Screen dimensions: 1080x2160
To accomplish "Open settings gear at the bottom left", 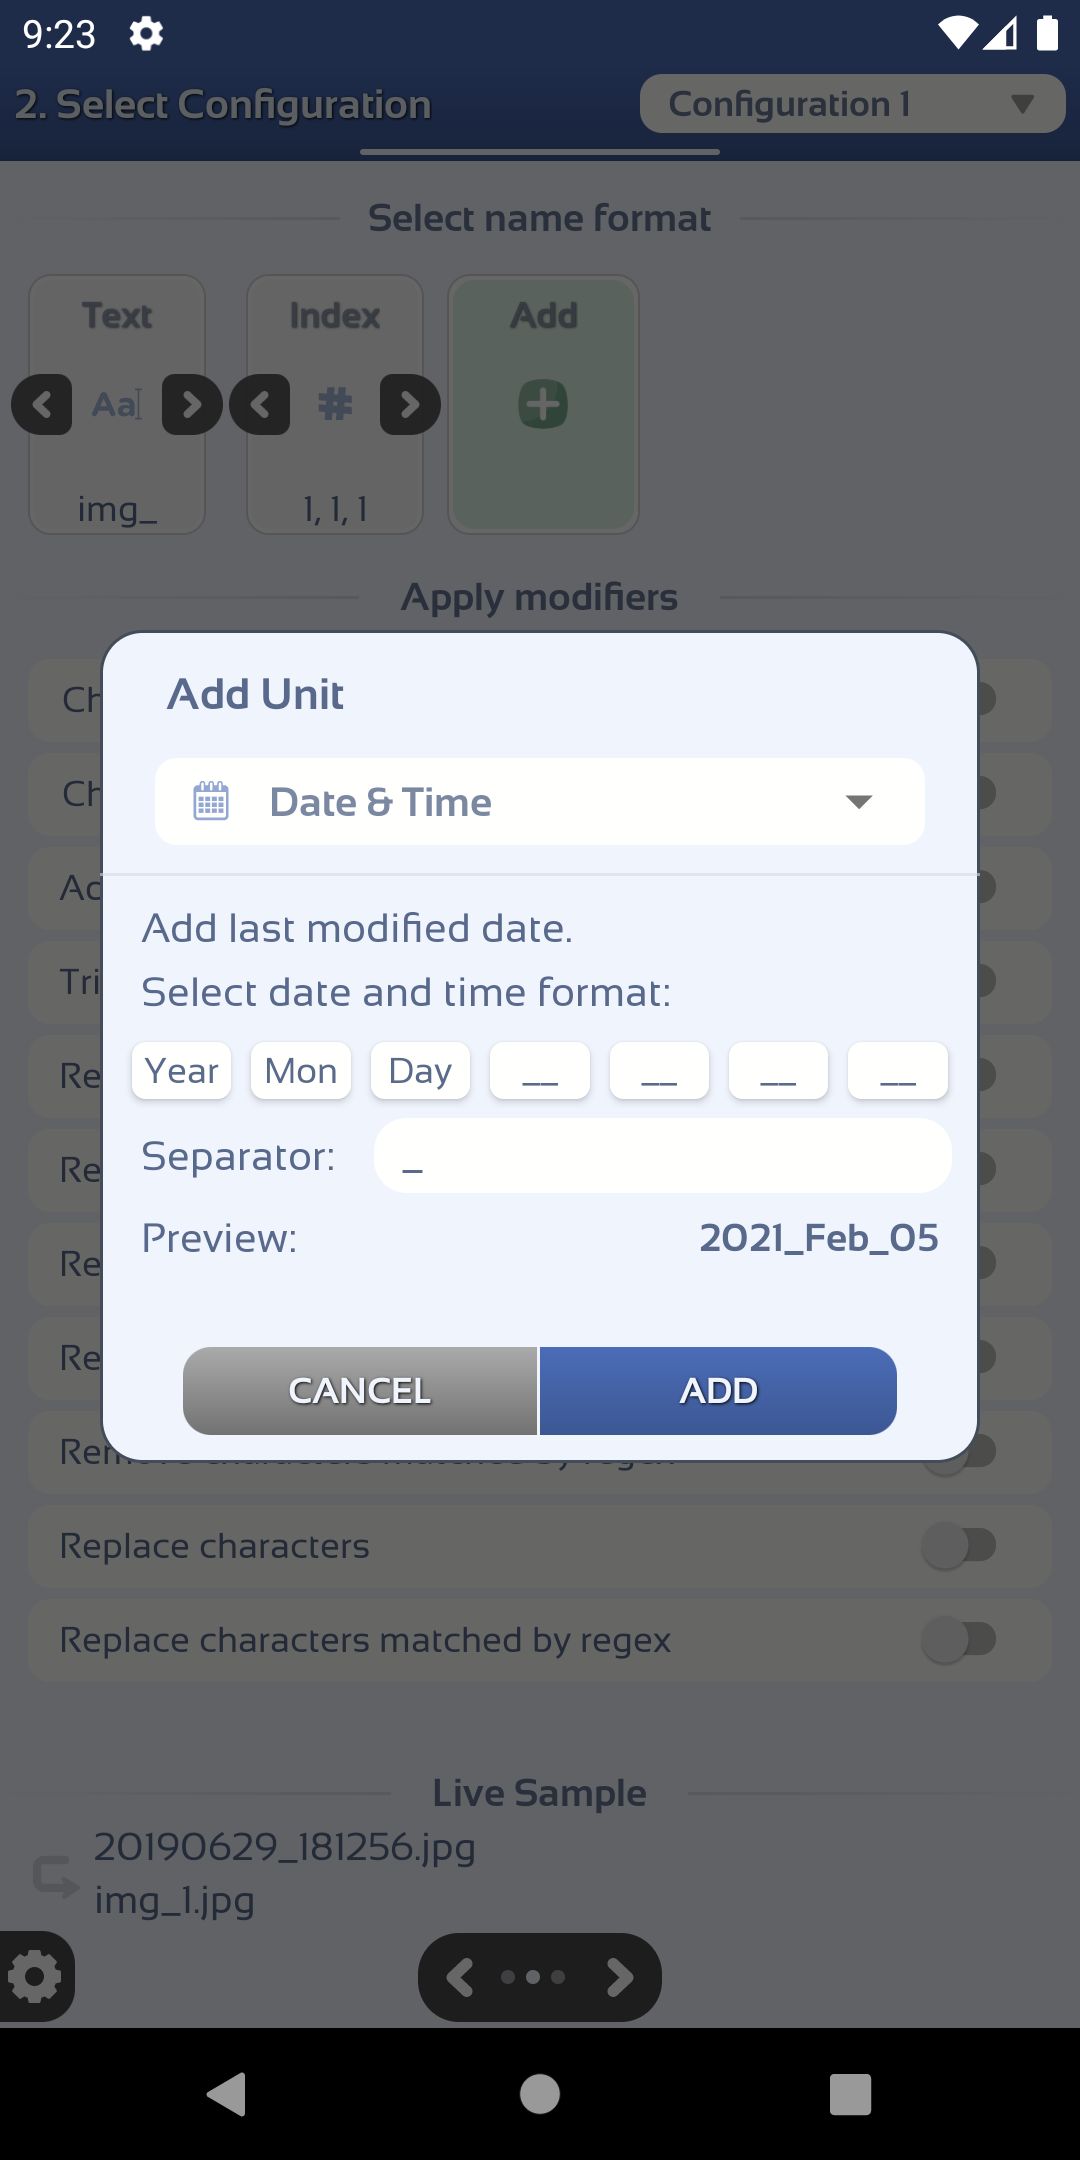I will click(x=36, y=1976).
